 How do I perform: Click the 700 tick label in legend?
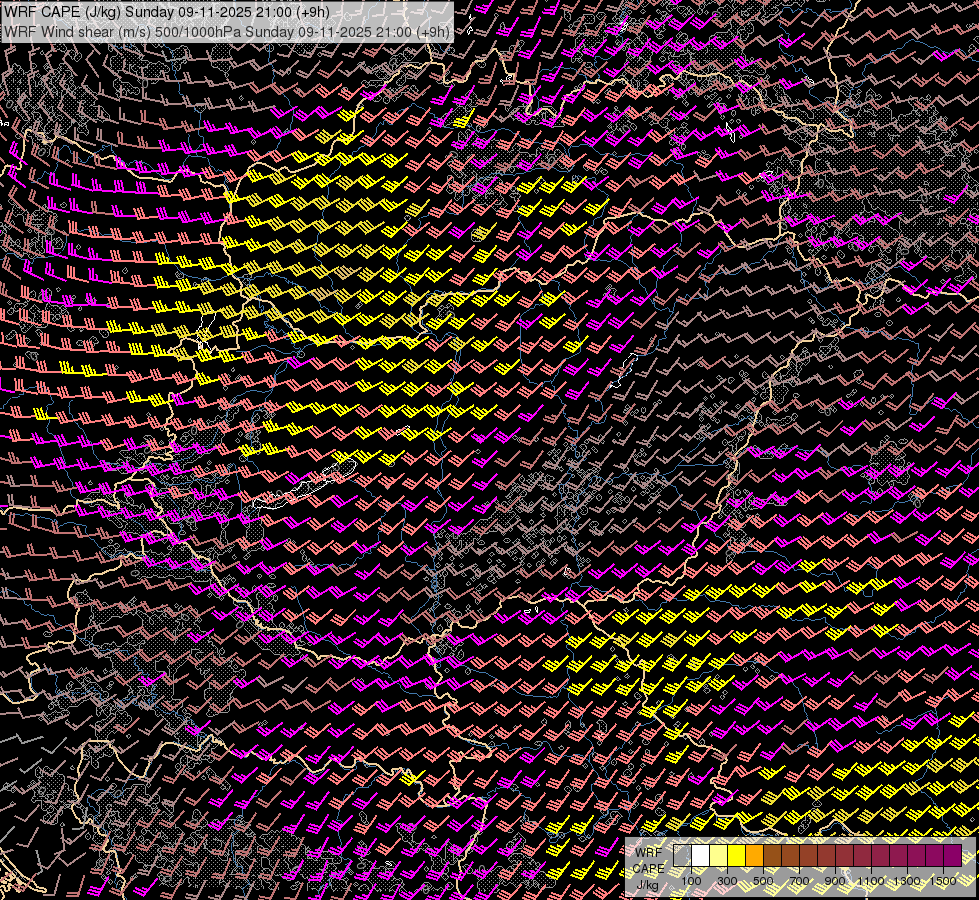[799, 881]
